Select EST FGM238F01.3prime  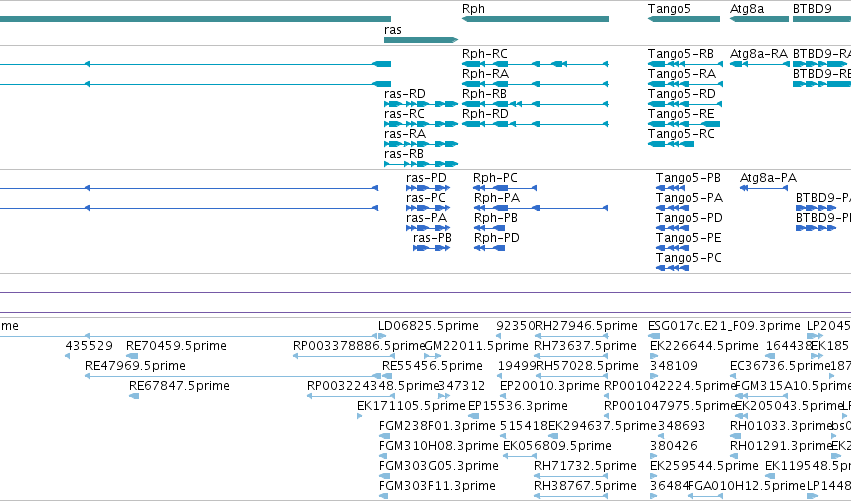tap(437, 426)
